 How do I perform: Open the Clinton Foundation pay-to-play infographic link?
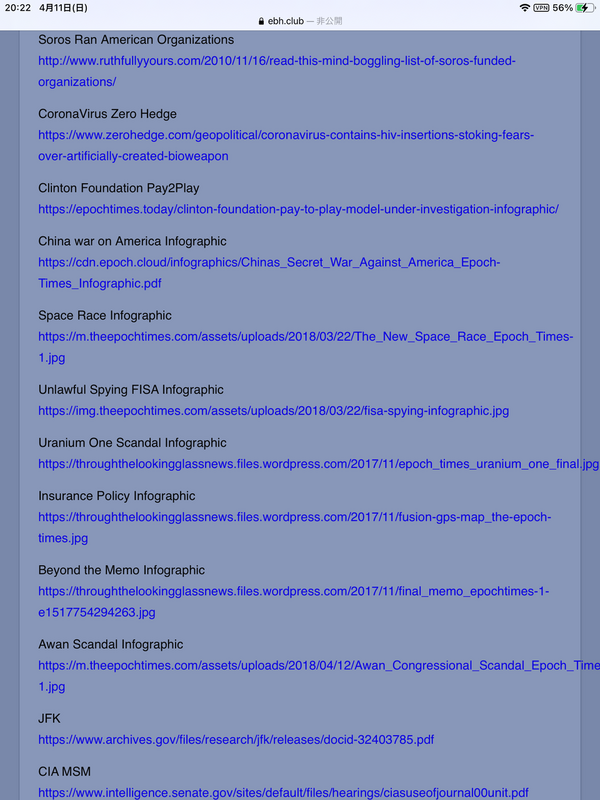[x=298, y=209]
